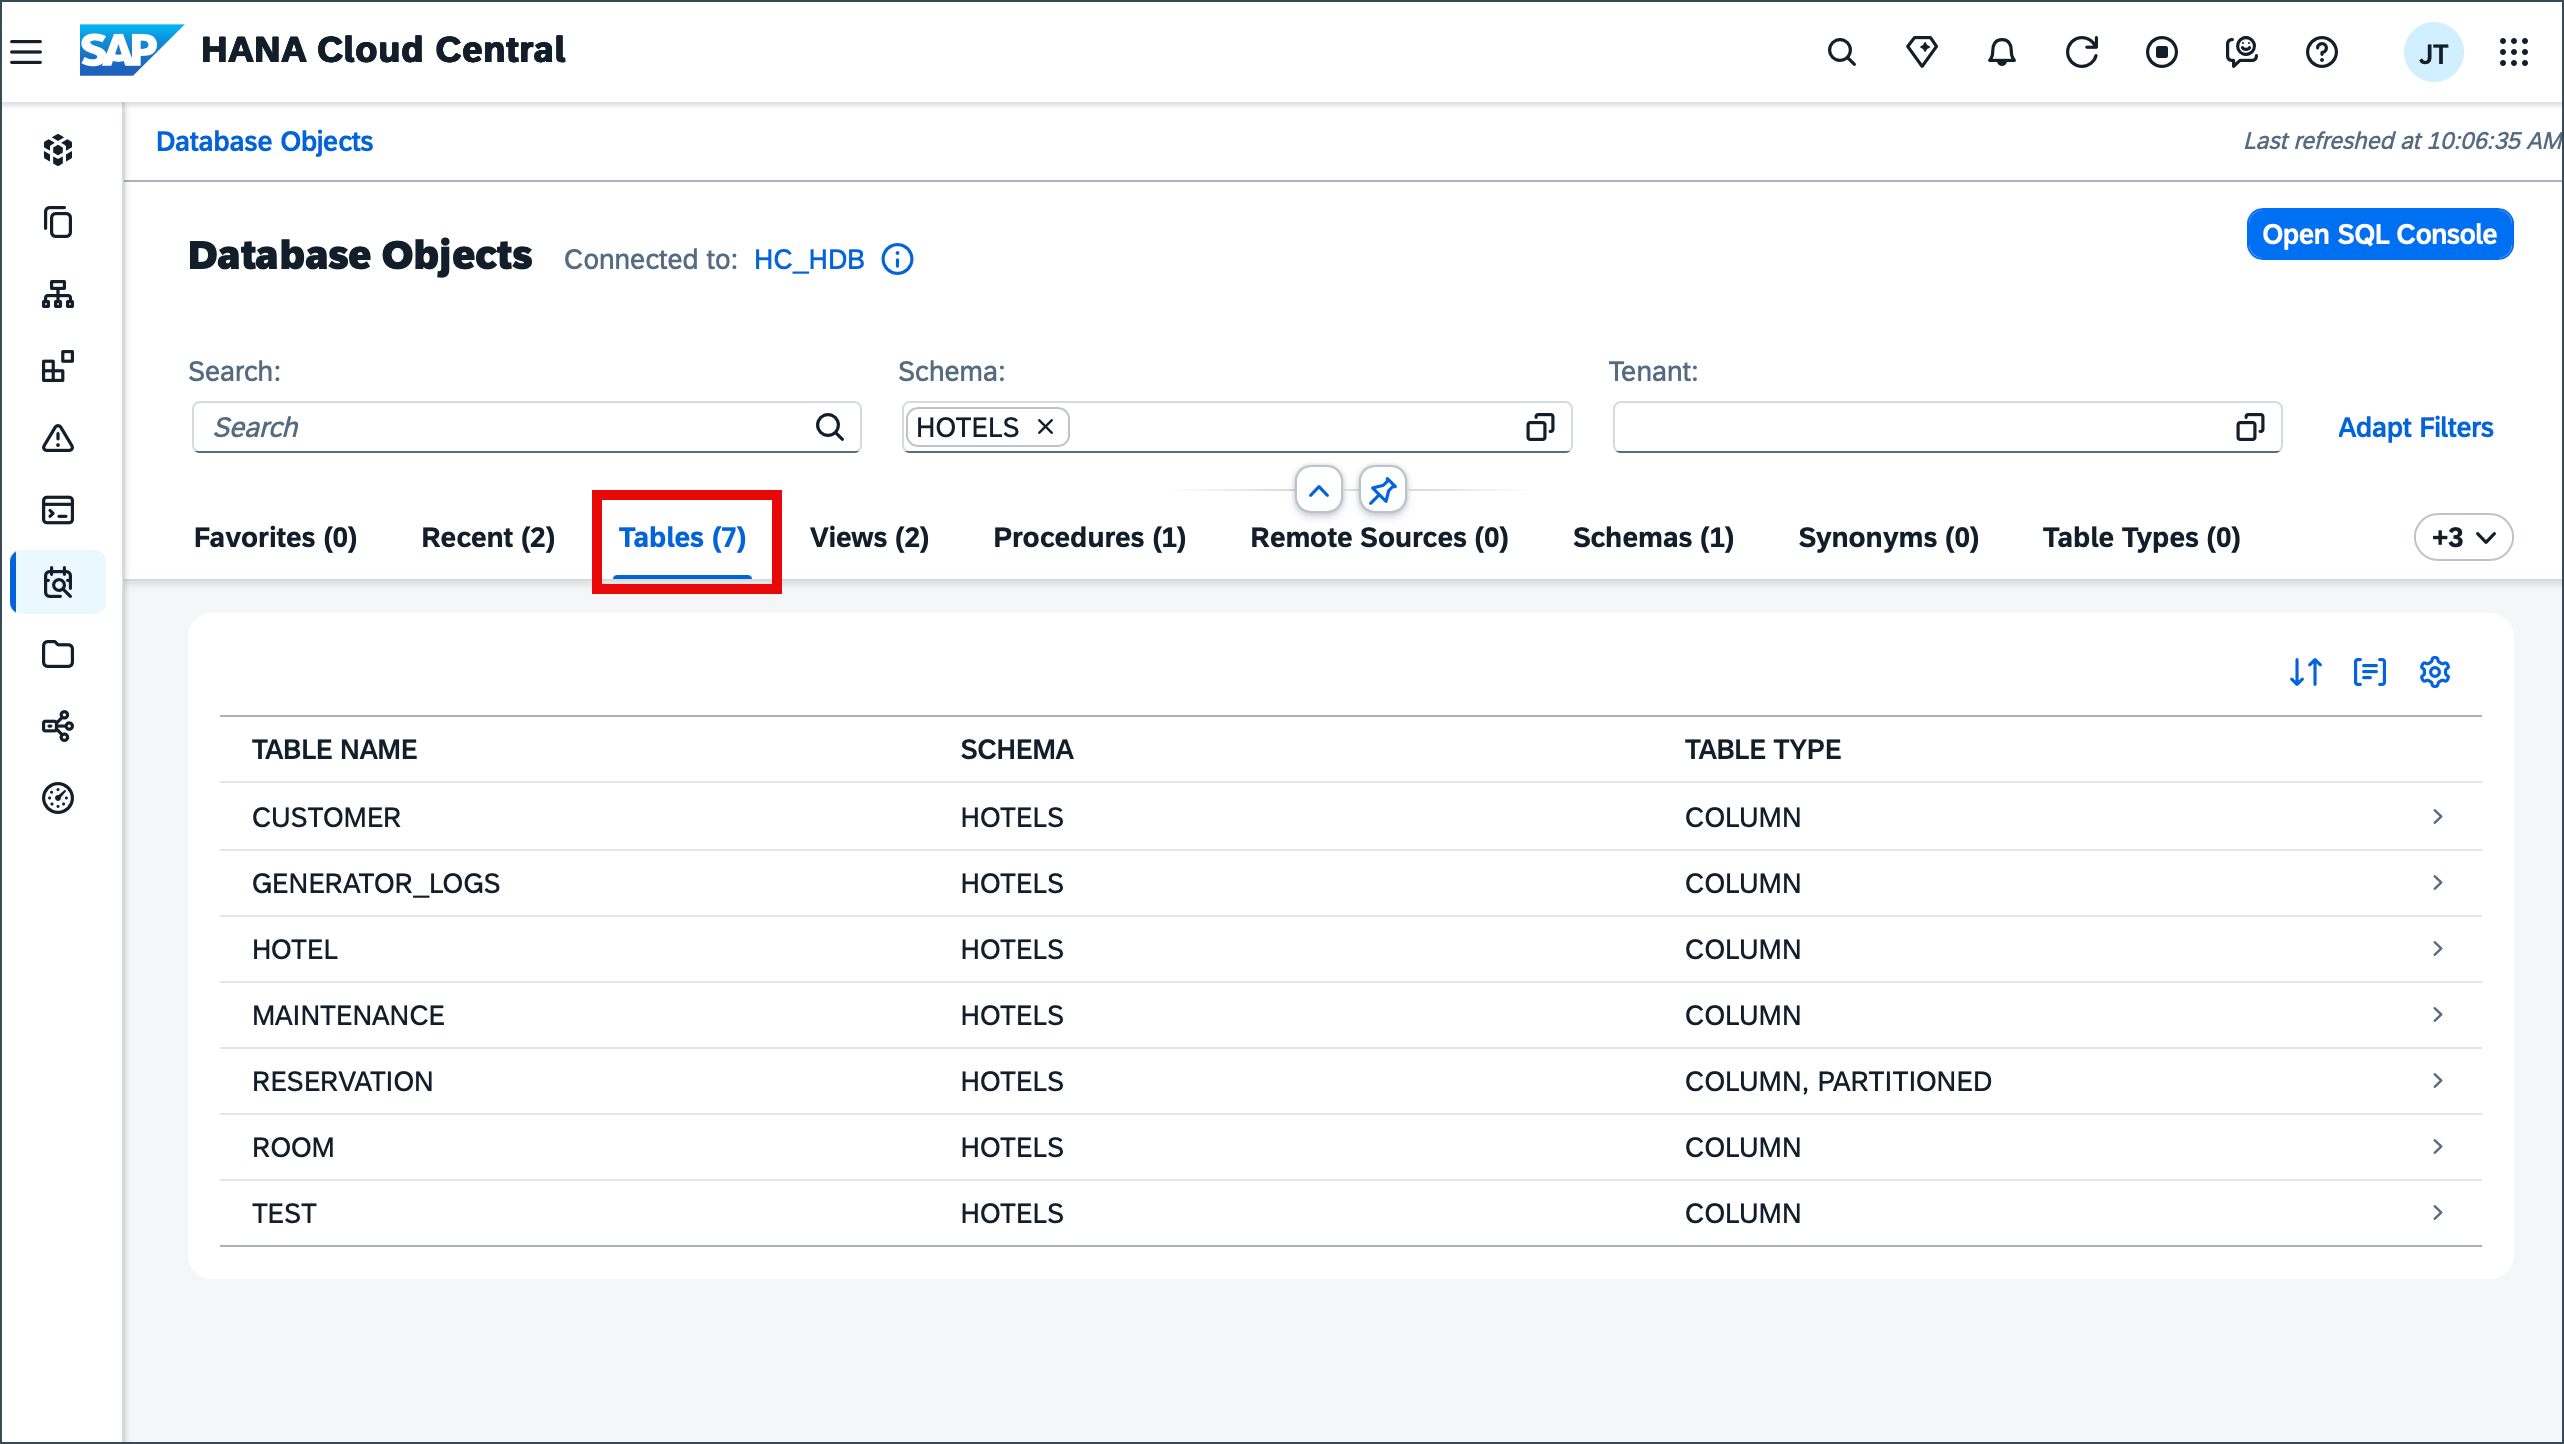Switch to the Synonyms (0) tab
This screenshot has width=2564, height=1444.
coord(1888,538)
